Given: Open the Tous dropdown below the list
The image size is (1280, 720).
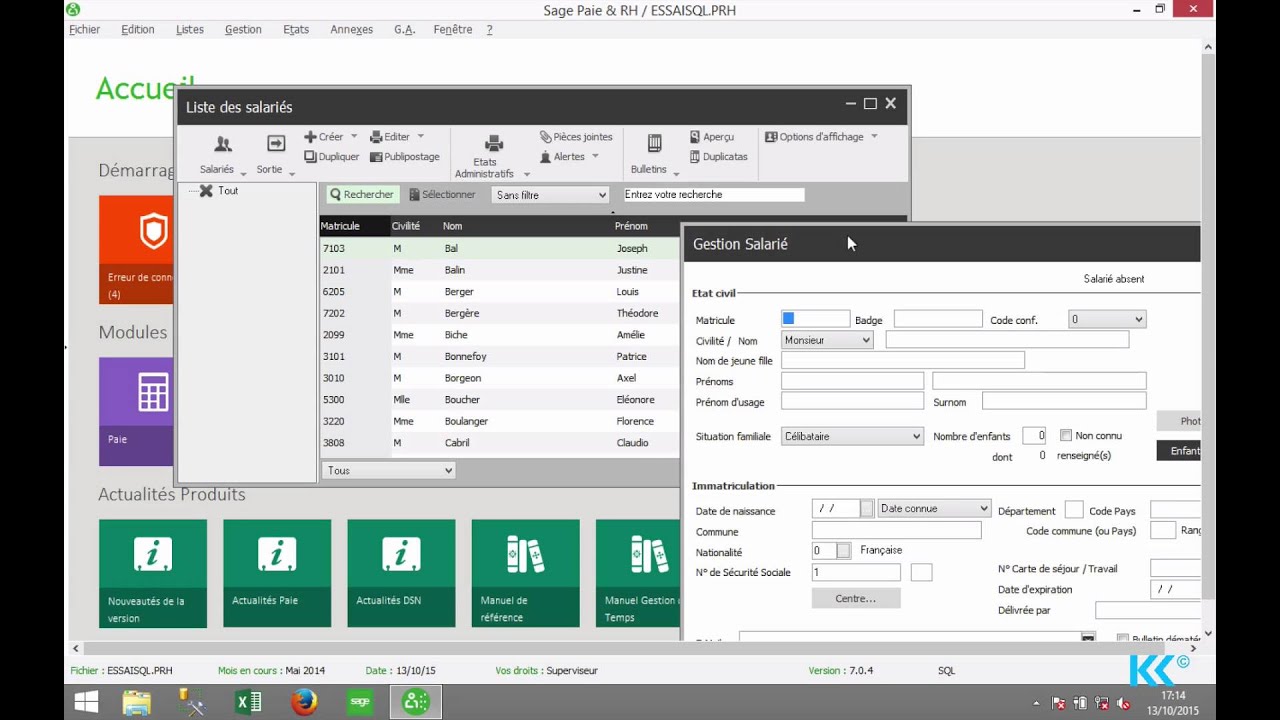Looking at the screenshot, I should (x=388, y=470).
